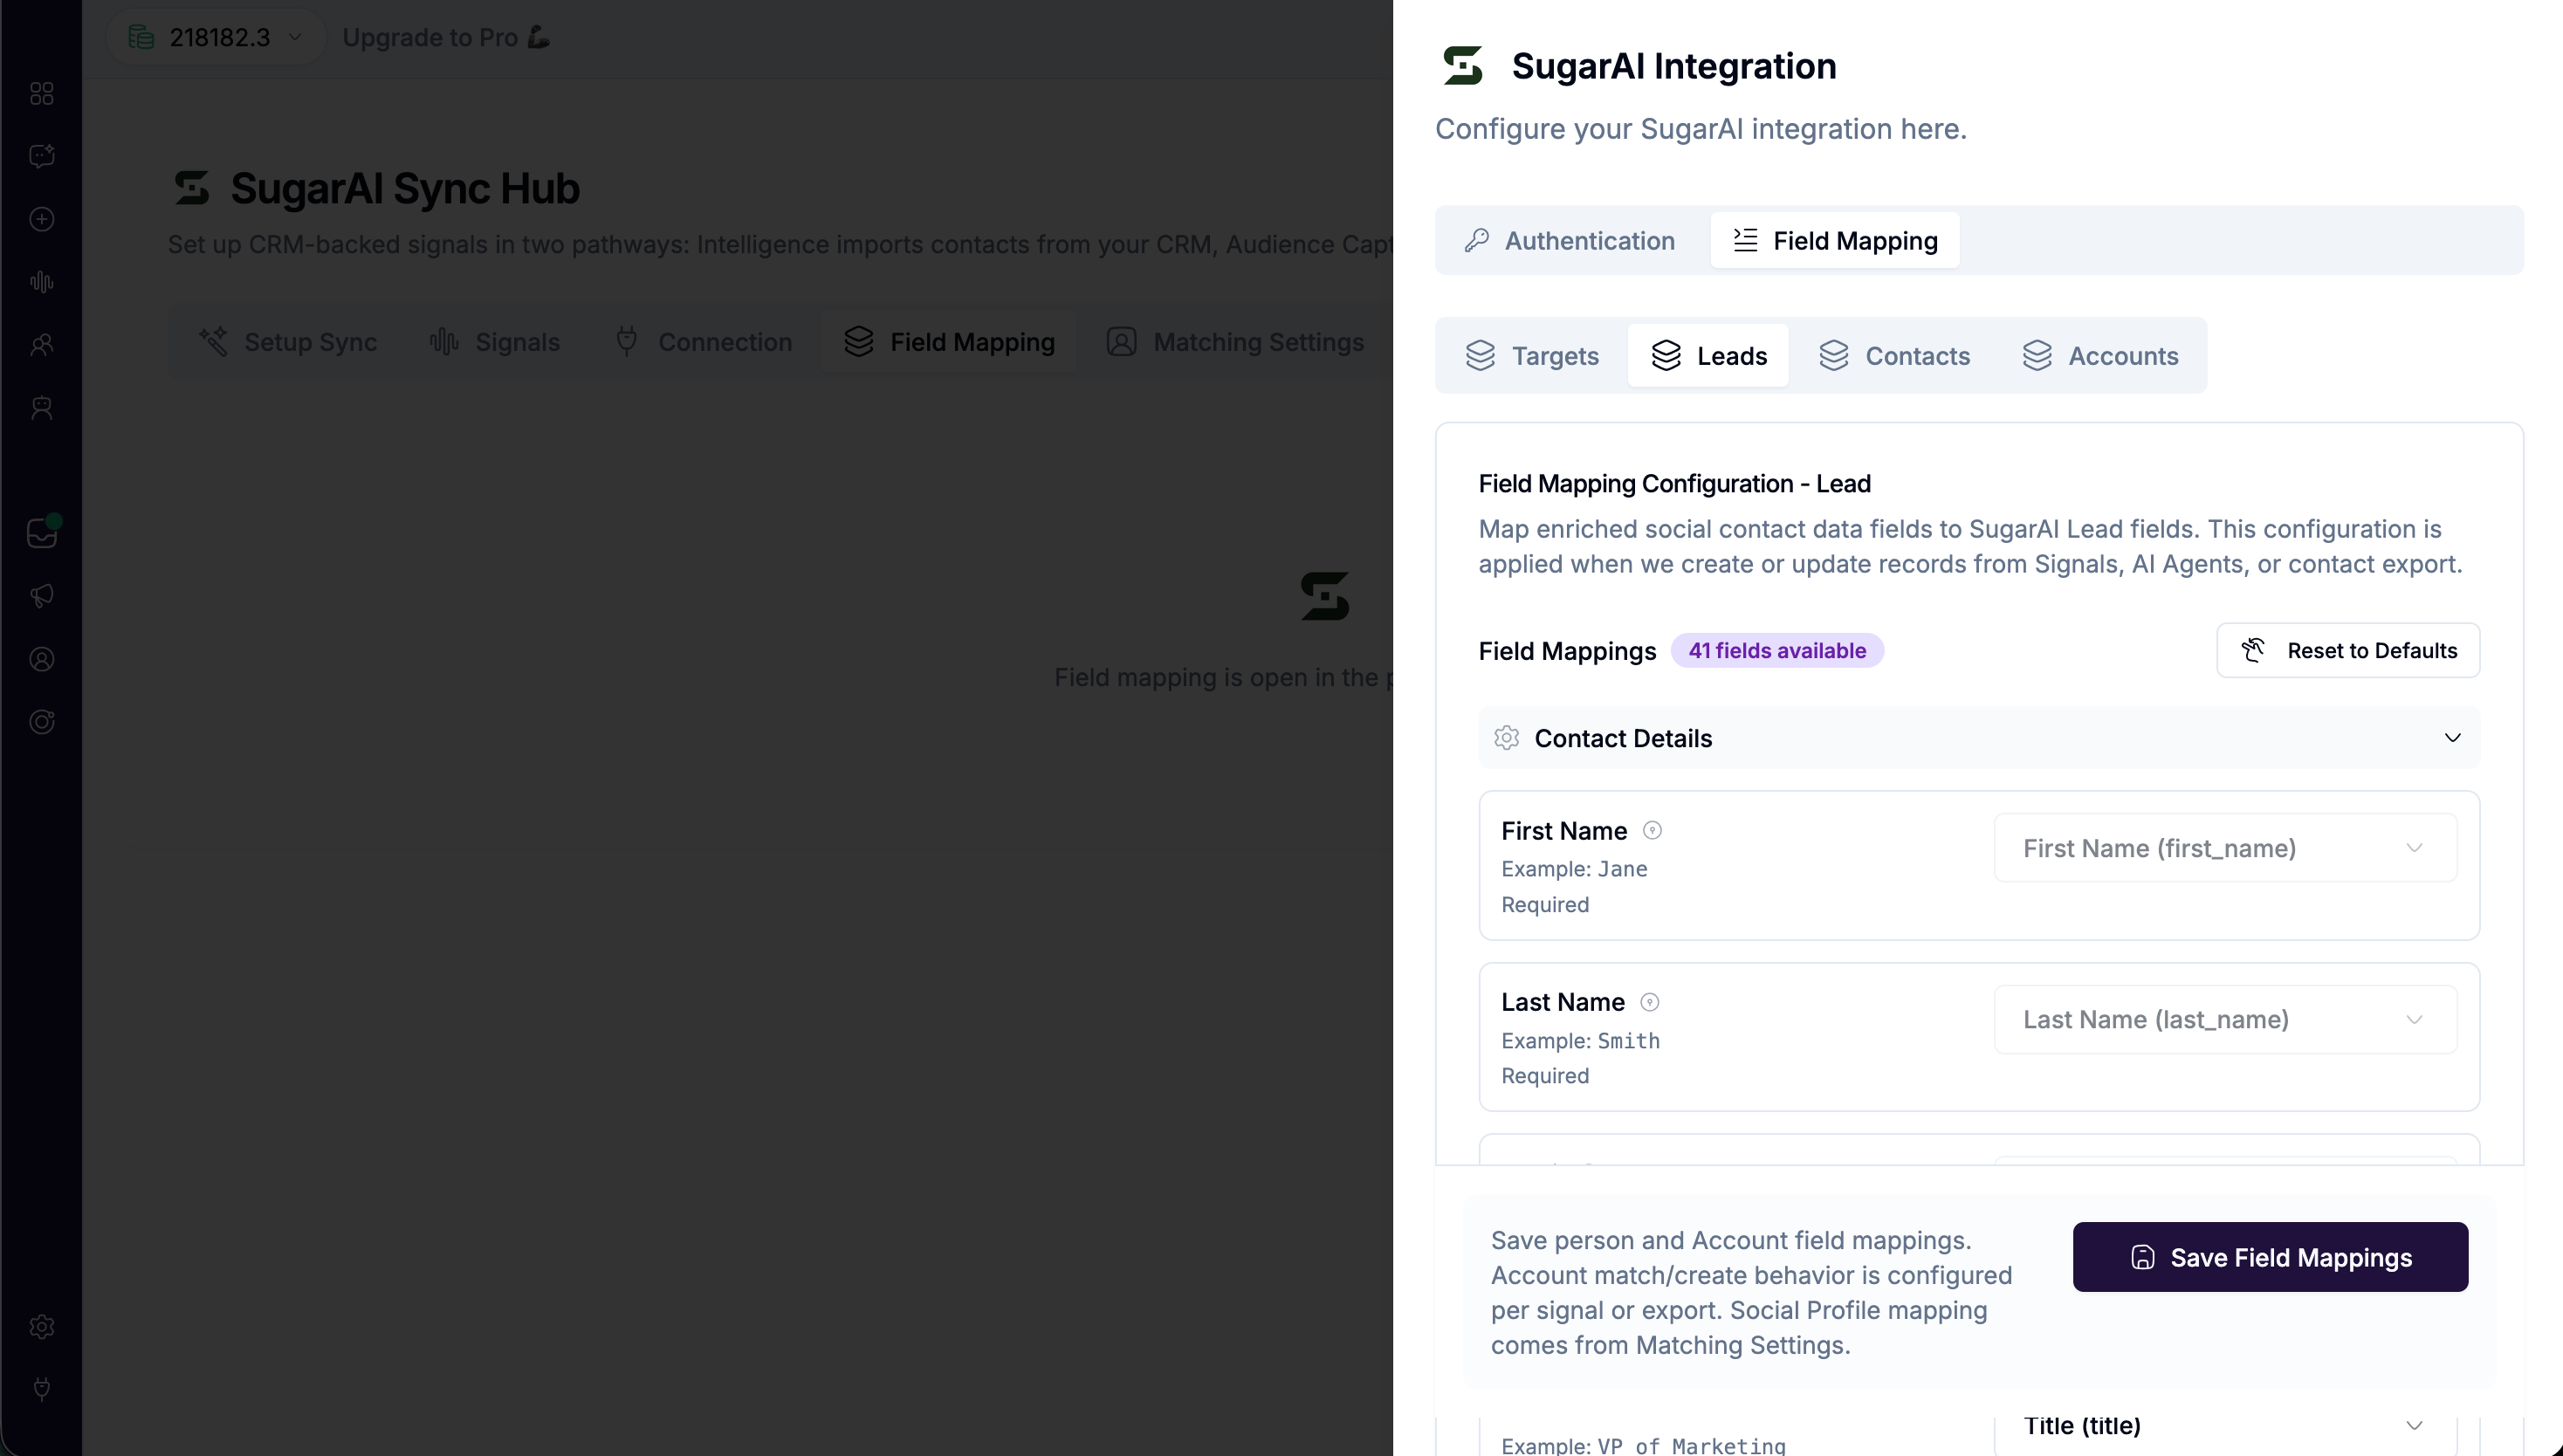Select the Contacts mapping tab

[1894, 356]
